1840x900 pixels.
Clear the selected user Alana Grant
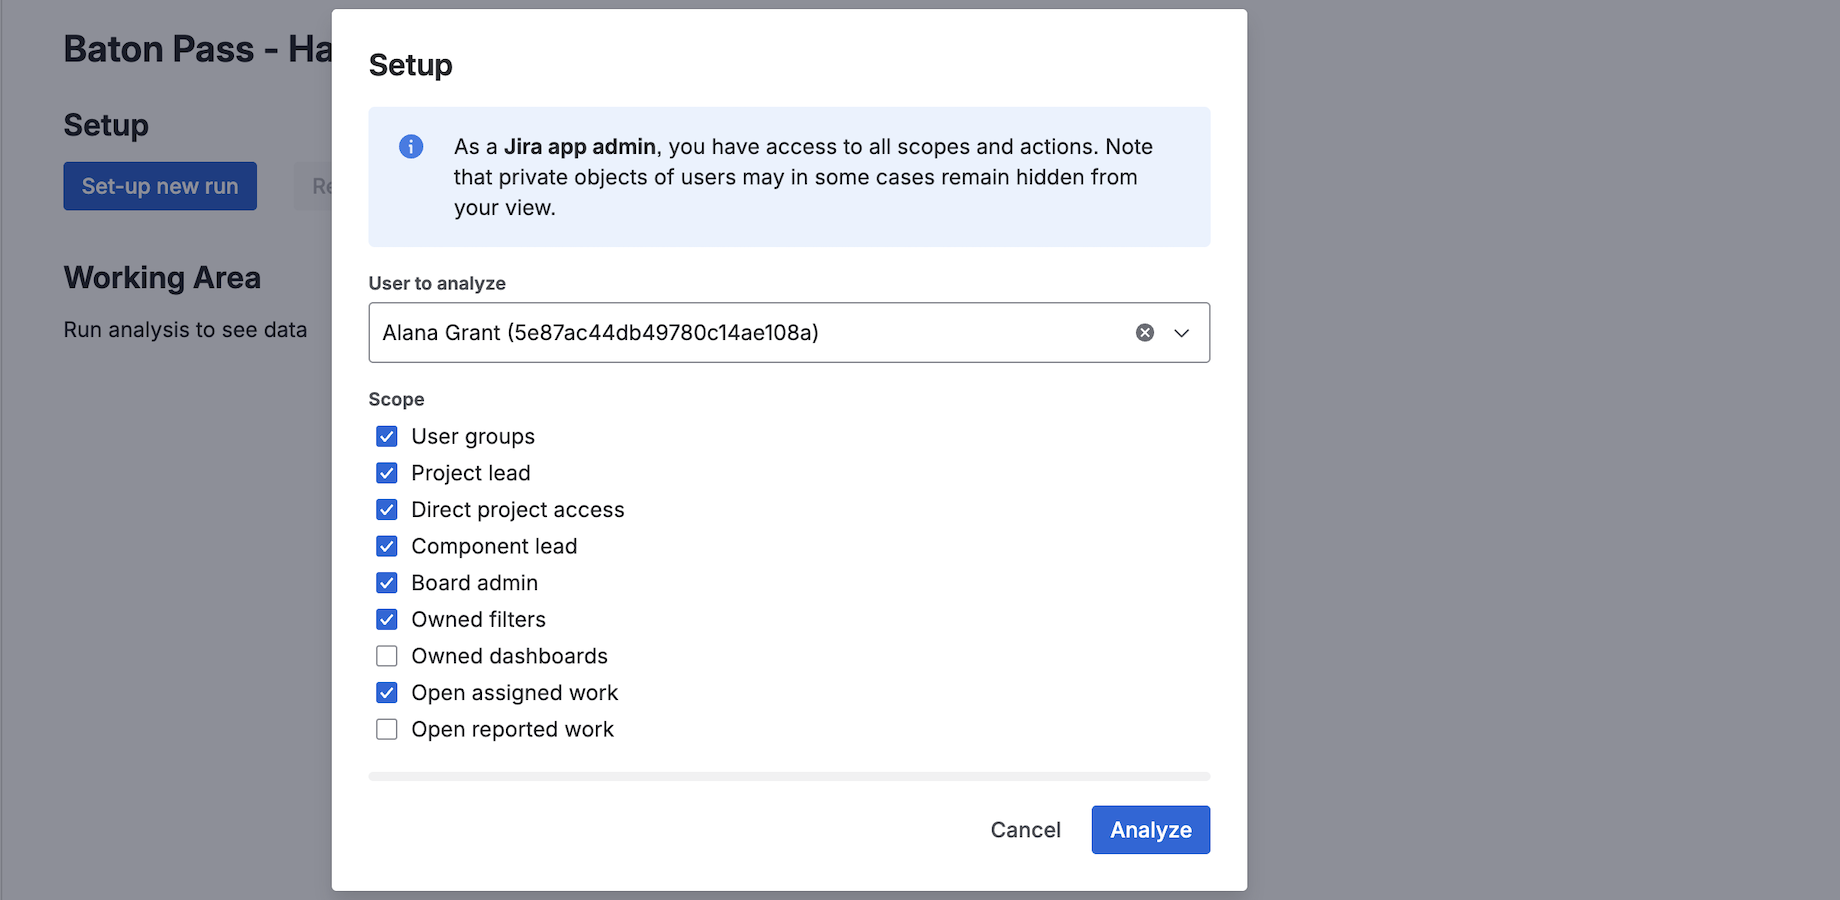(1145, 333)
